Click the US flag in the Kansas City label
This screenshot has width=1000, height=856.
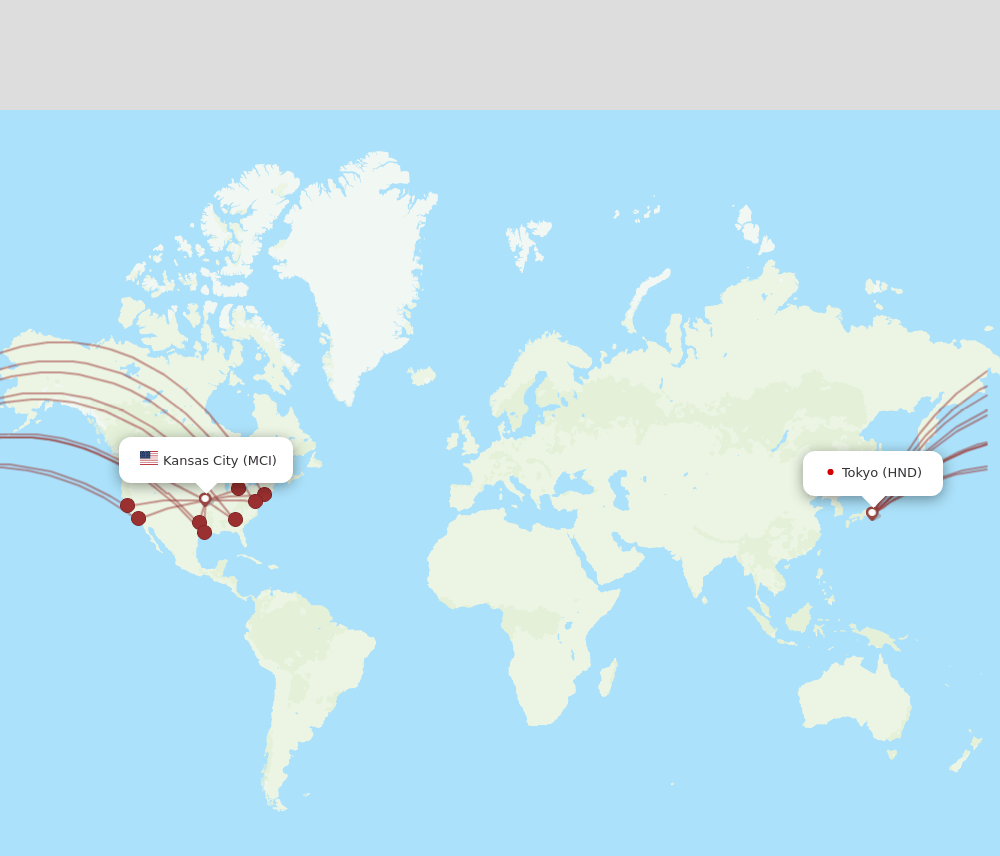[x=149, y=458]
